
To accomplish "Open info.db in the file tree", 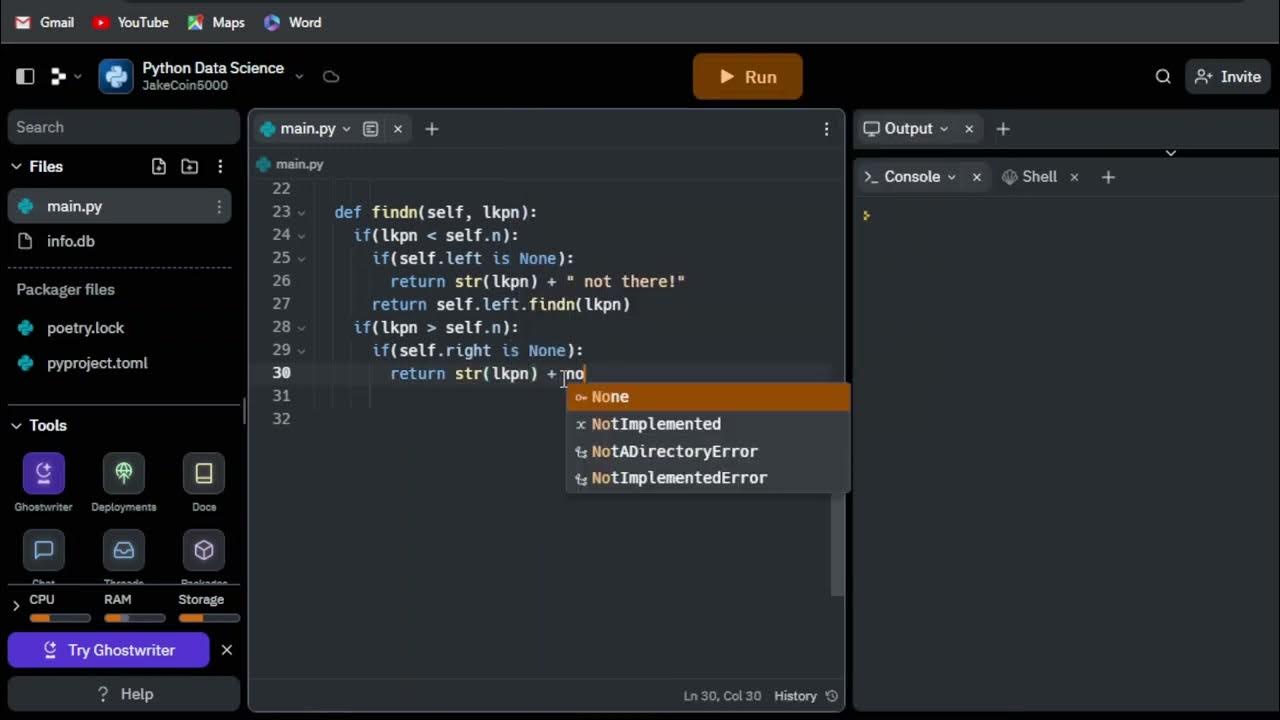I will 120,241.
